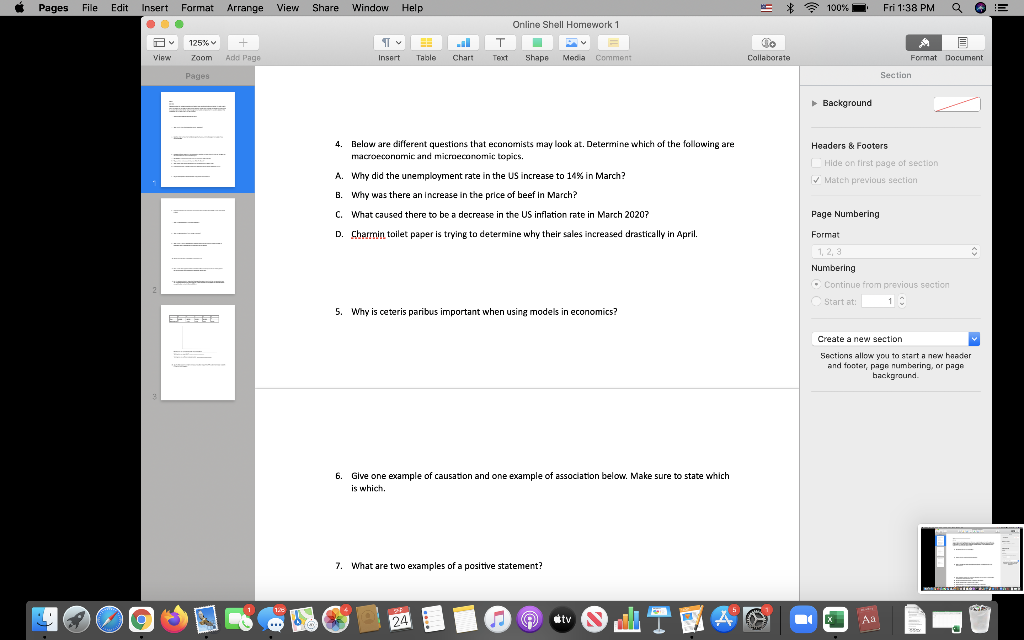Open the Share menu

coord(325,8)
